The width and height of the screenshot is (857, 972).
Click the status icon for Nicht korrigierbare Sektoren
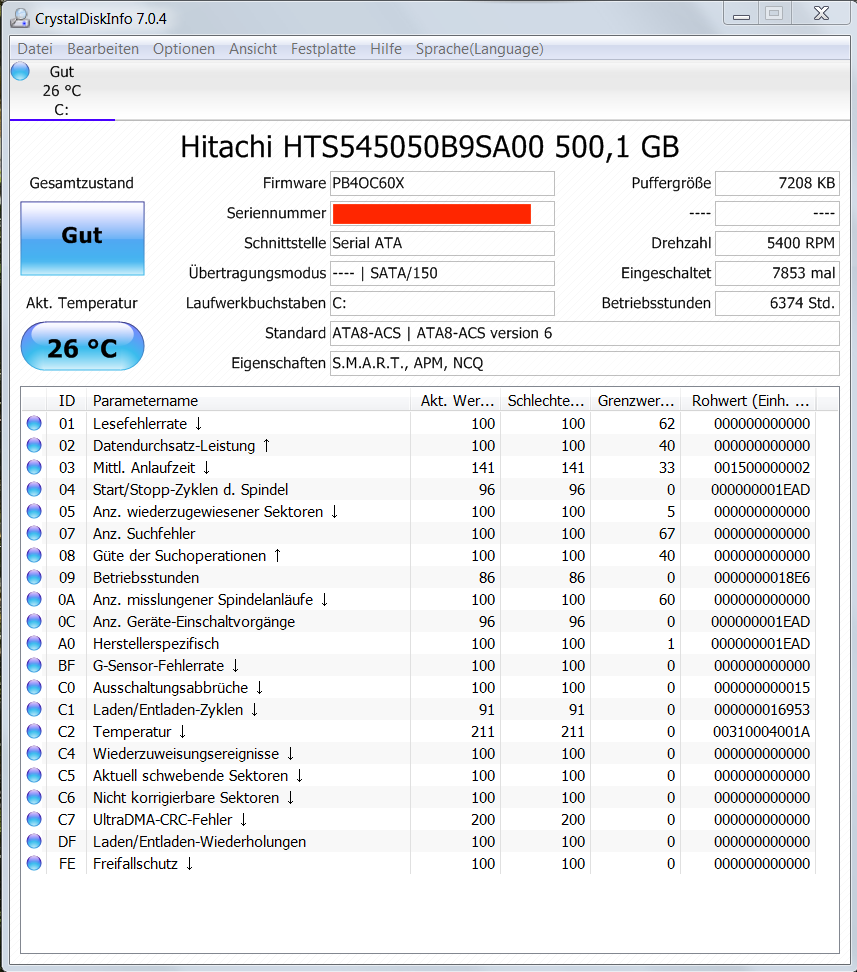34,797
